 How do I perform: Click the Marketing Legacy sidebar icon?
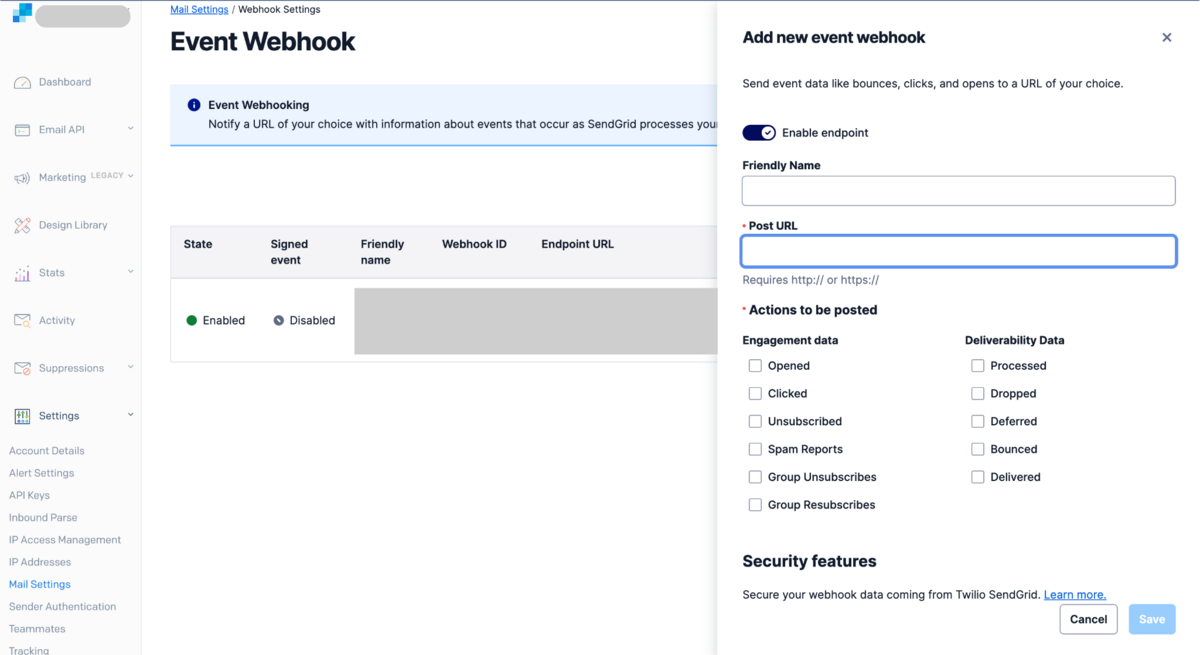coord(22,176)
